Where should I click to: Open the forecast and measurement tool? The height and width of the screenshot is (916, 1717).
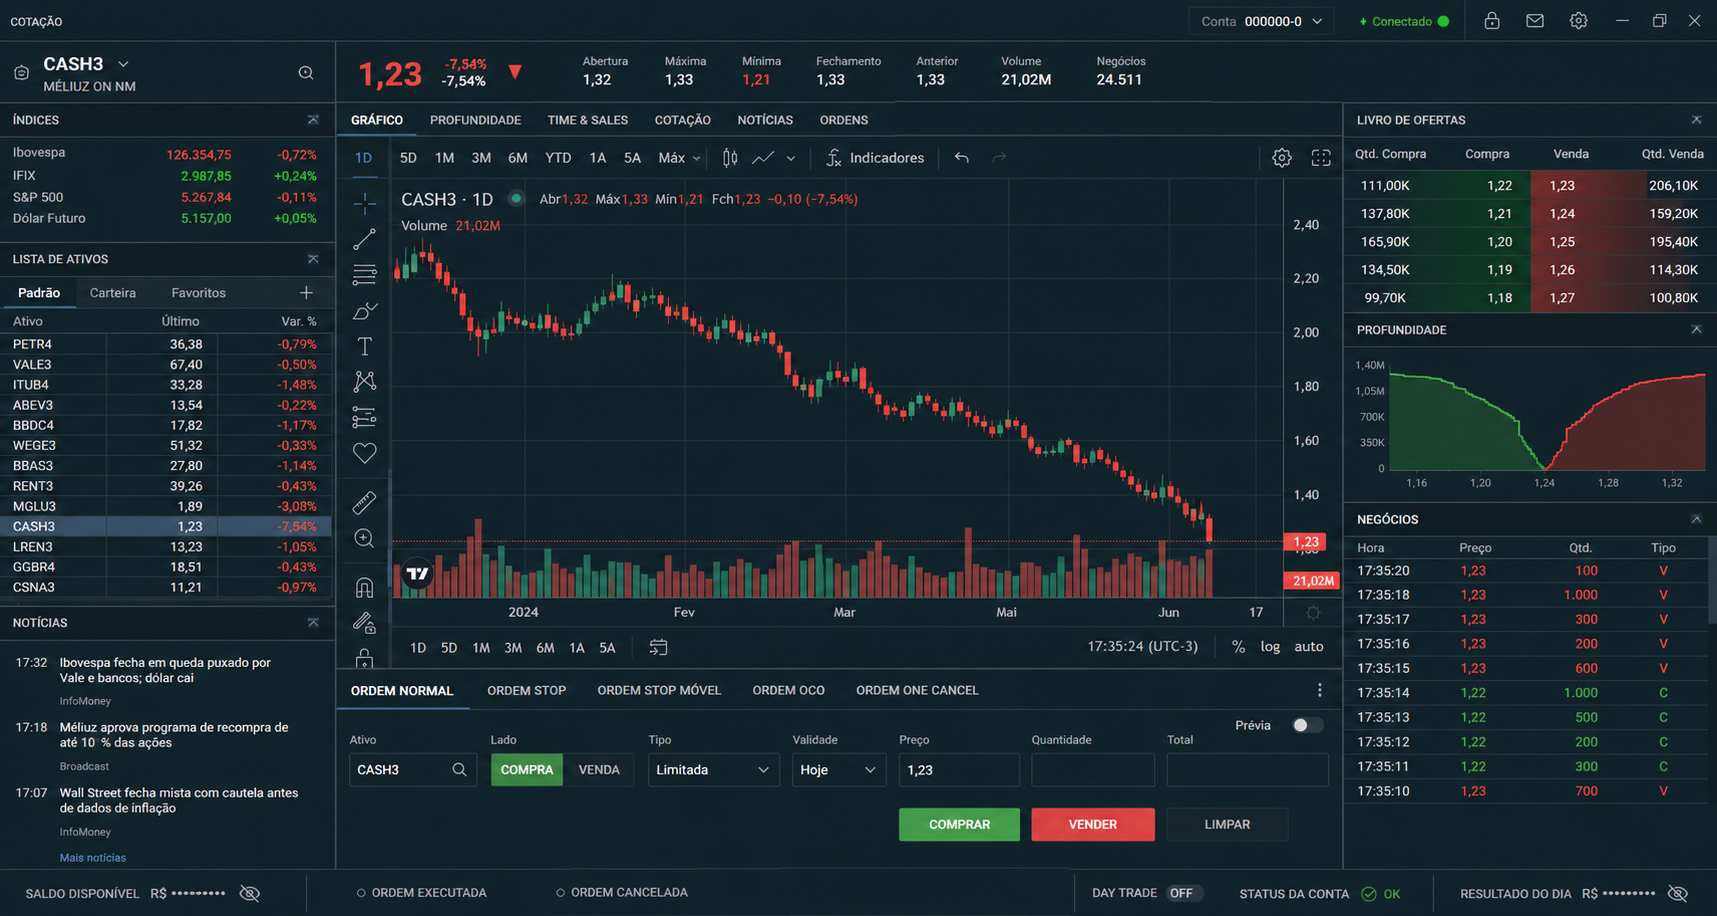pos(364,417)
